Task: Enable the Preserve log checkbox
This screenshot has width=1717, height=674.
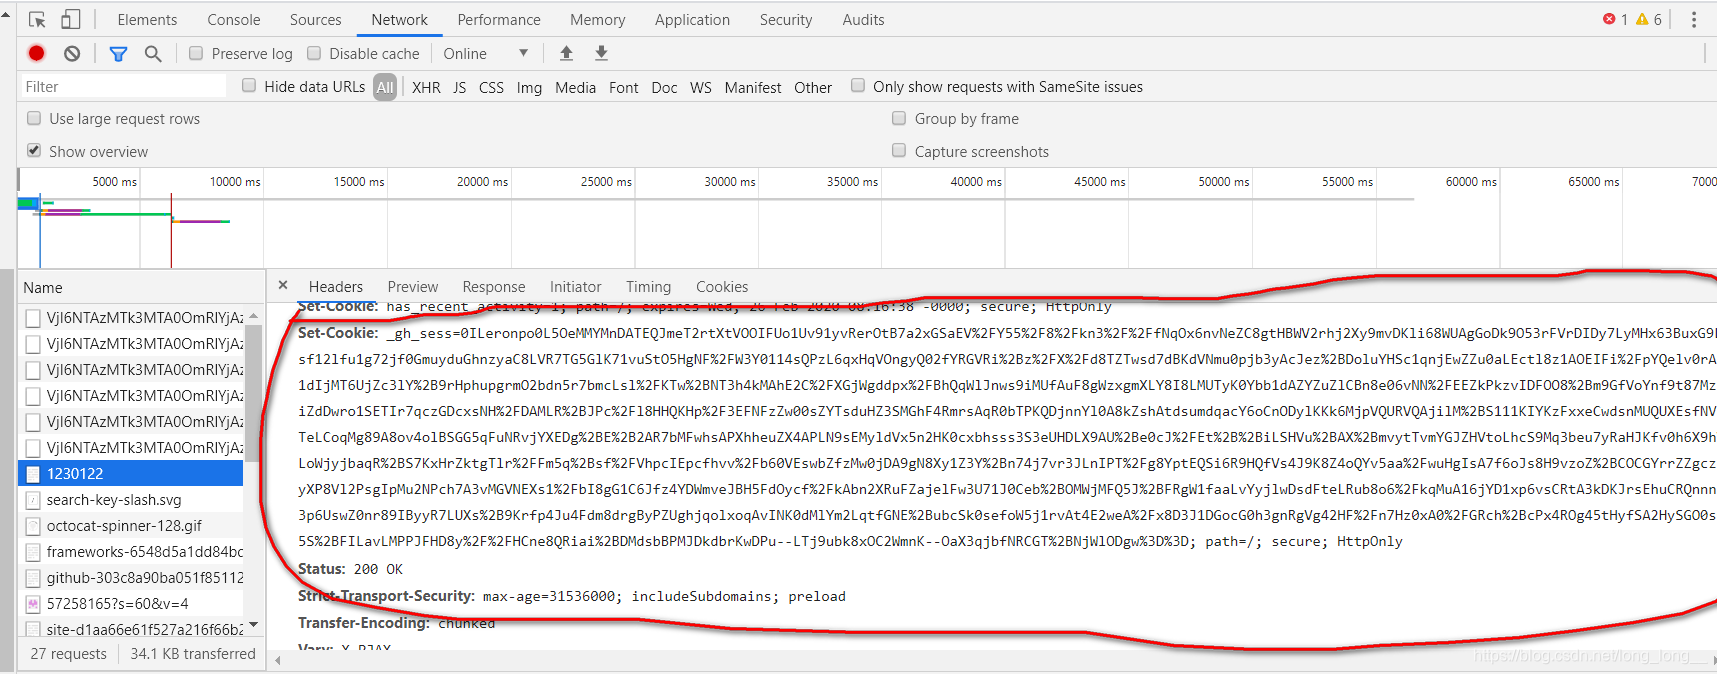Action: [x=196, y=53]
